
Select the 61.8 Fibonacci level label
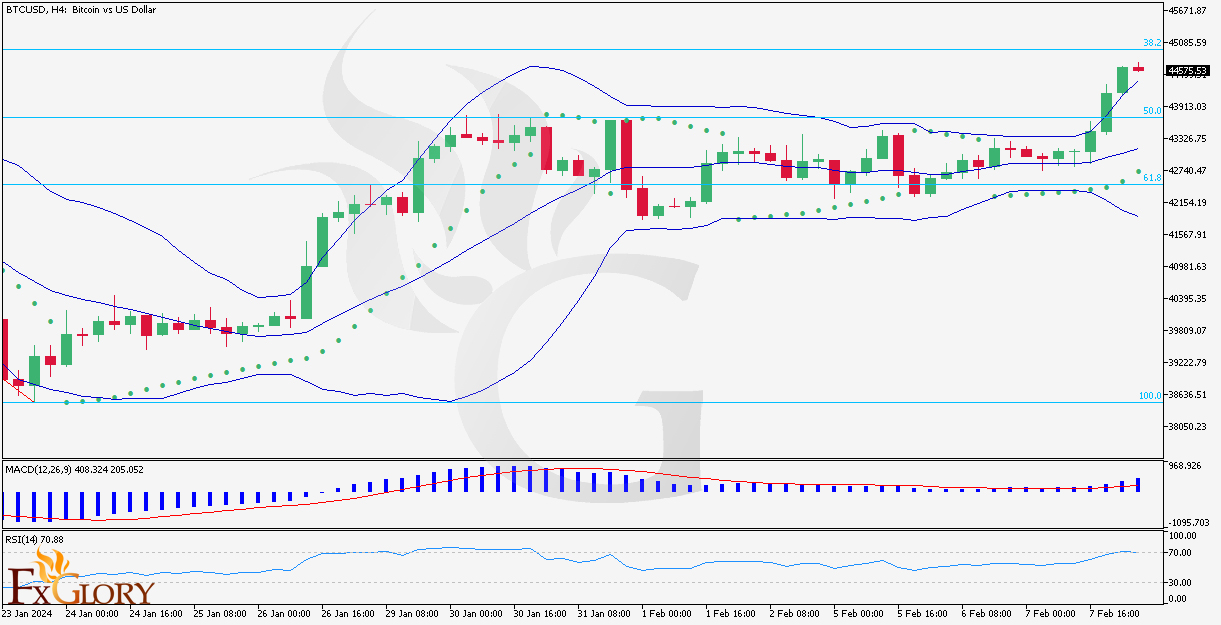click(x=1151, y=178)
